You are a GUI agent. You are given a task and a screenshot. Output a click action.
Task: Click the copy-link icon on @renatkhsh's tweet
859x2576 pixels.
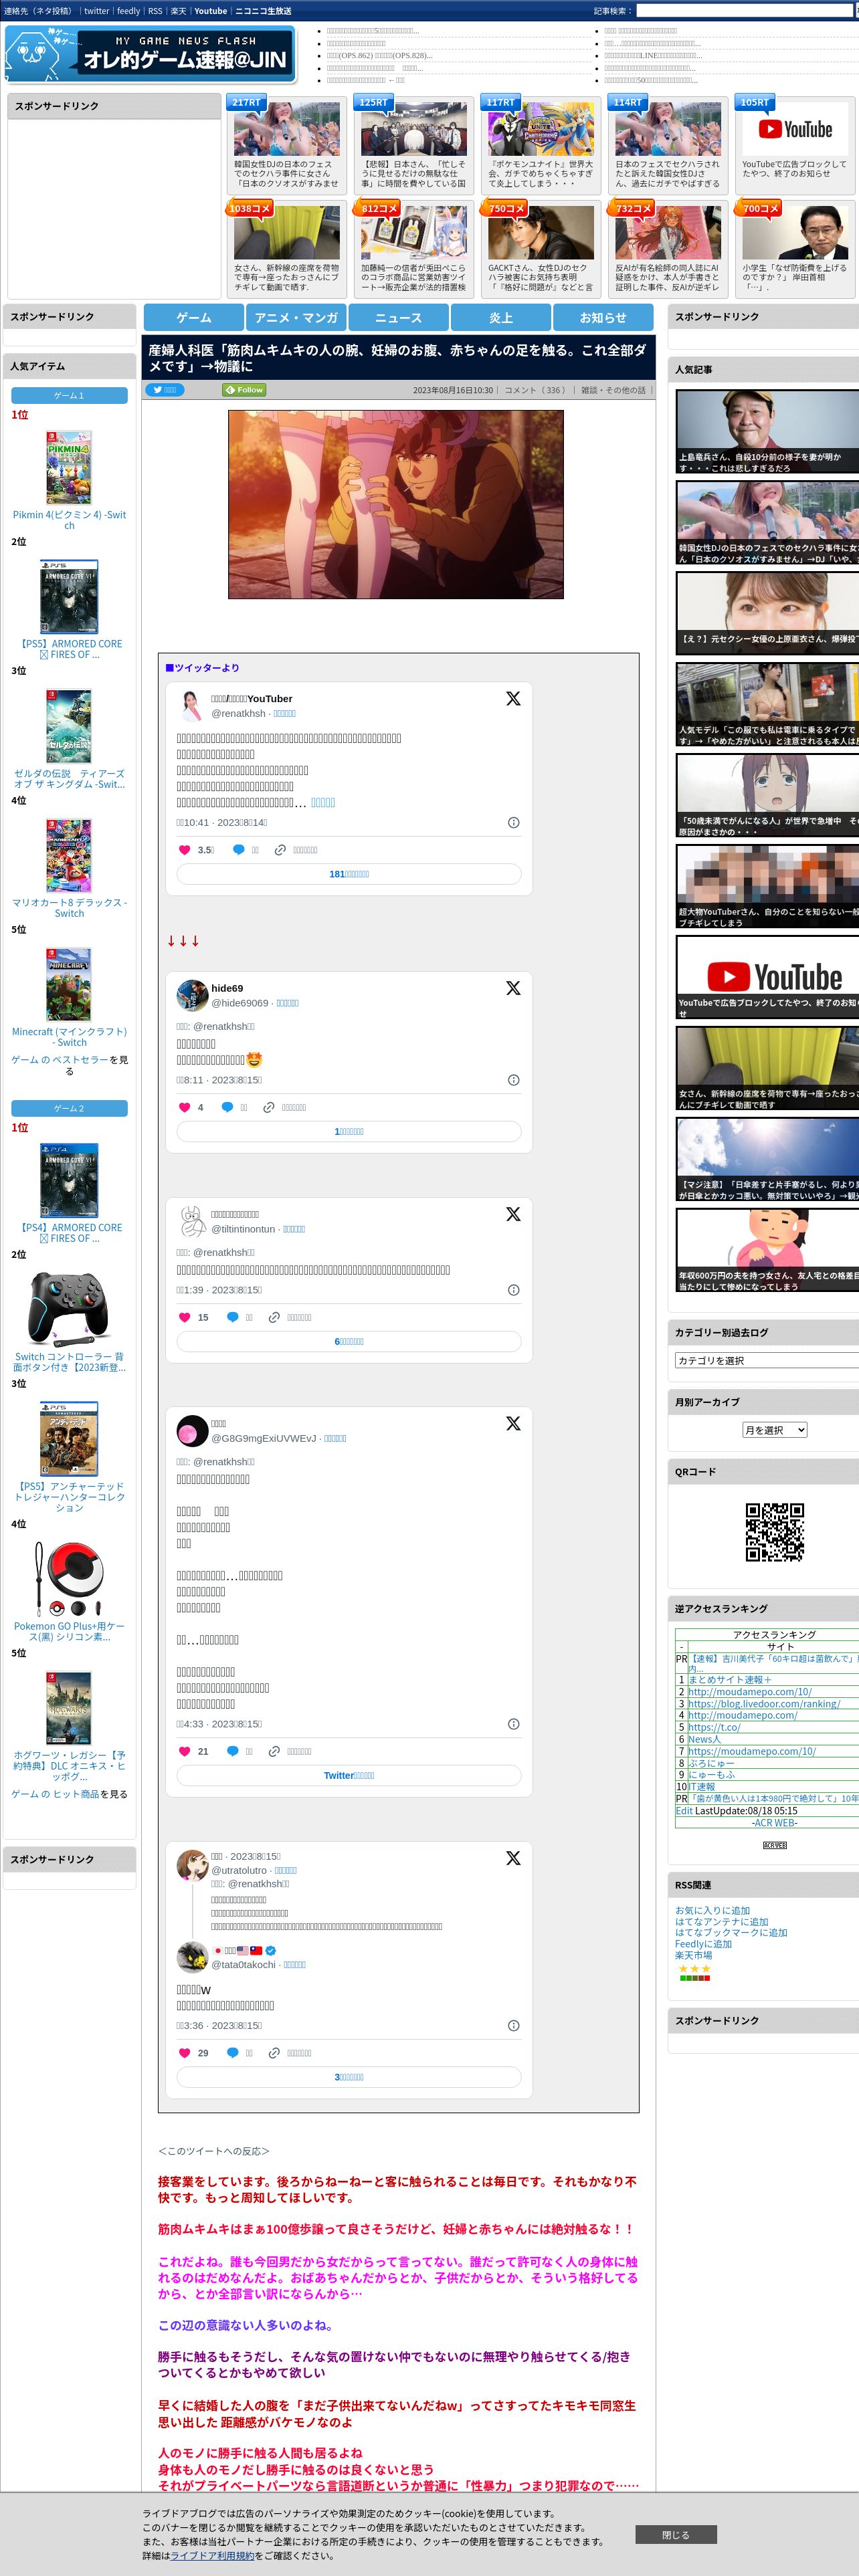pos(280,850)
